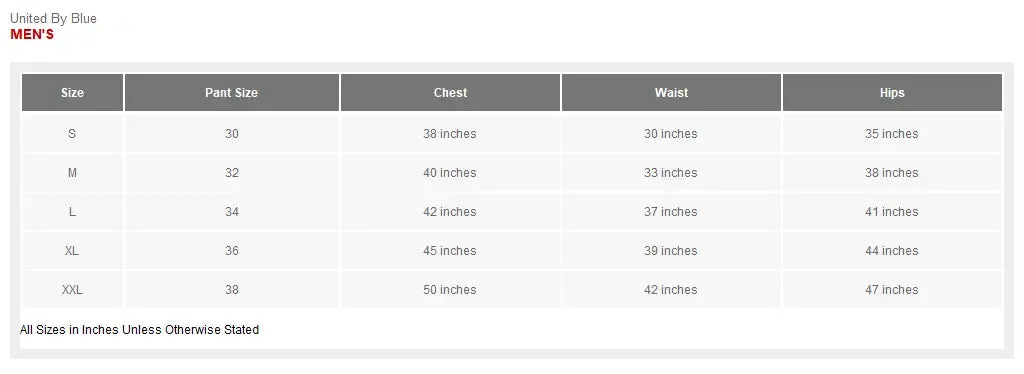1024x374 pixels.
Task: Select the 42 inches waist cell
Action: 671,290
